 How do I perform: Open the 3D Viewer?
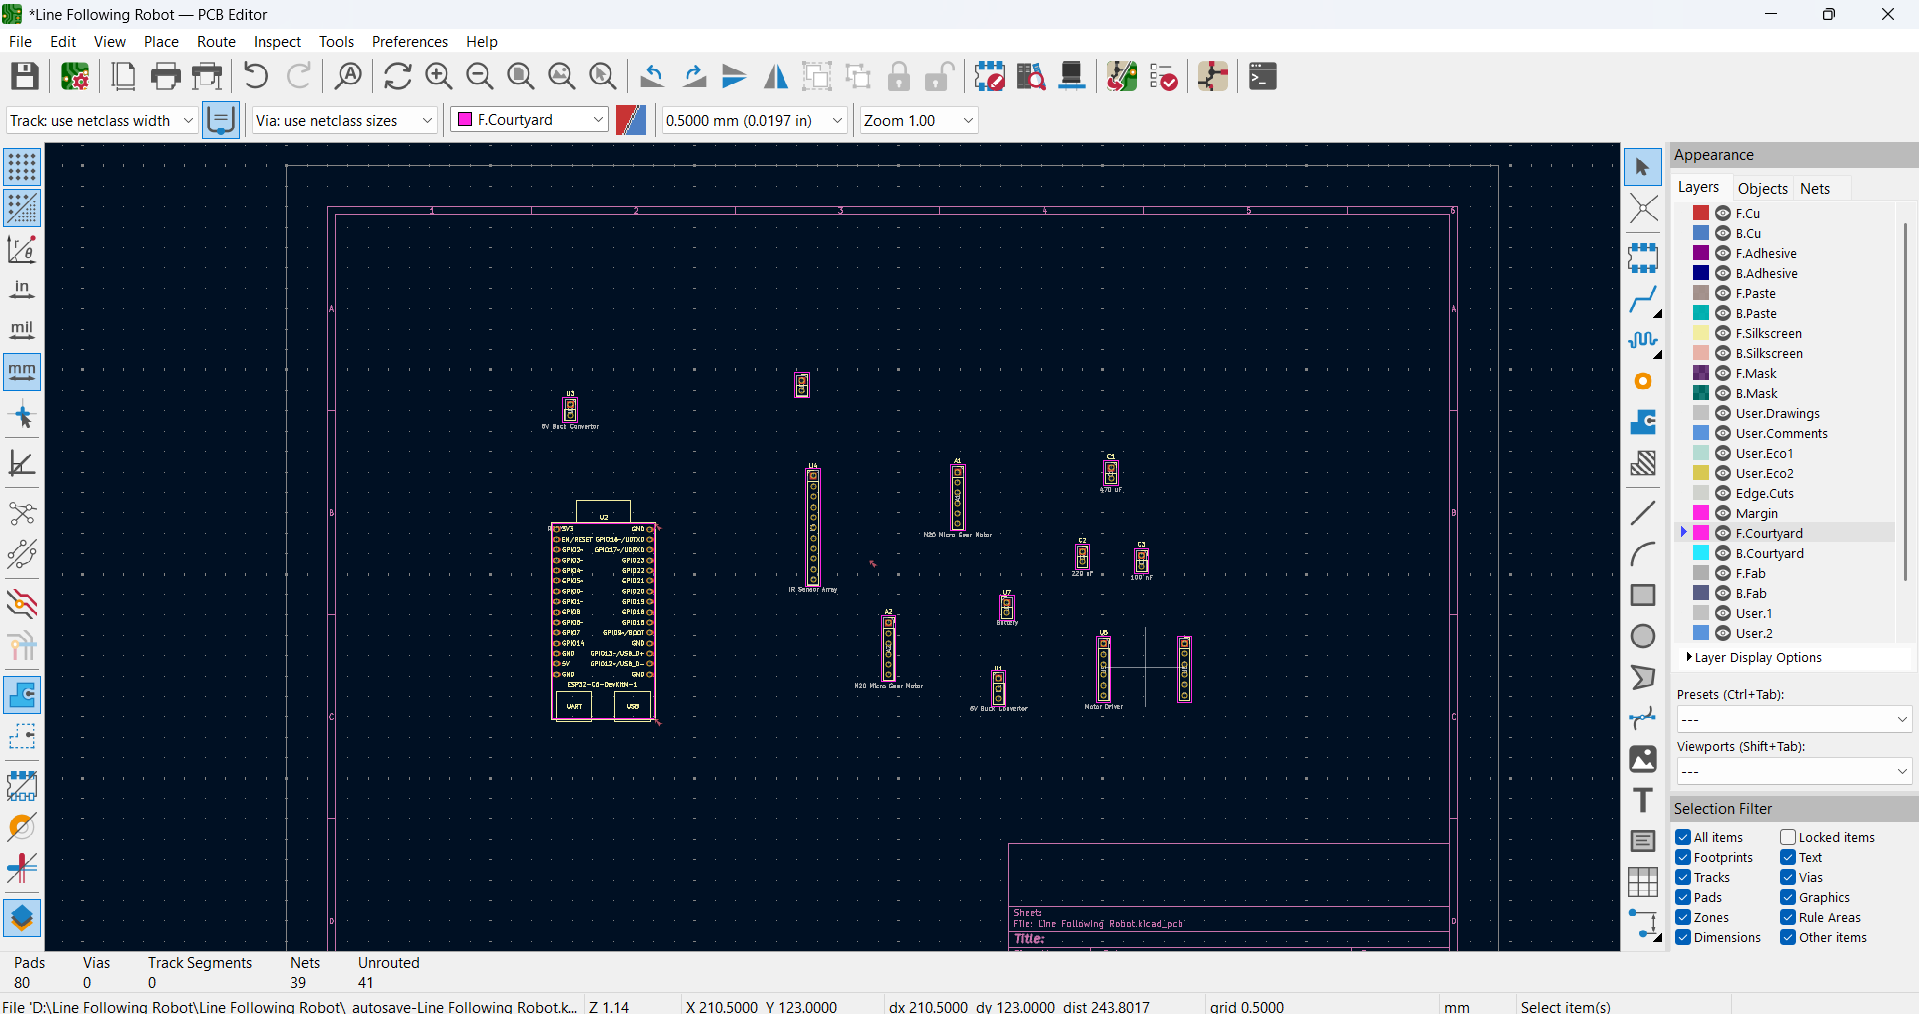pos(1071,76)
